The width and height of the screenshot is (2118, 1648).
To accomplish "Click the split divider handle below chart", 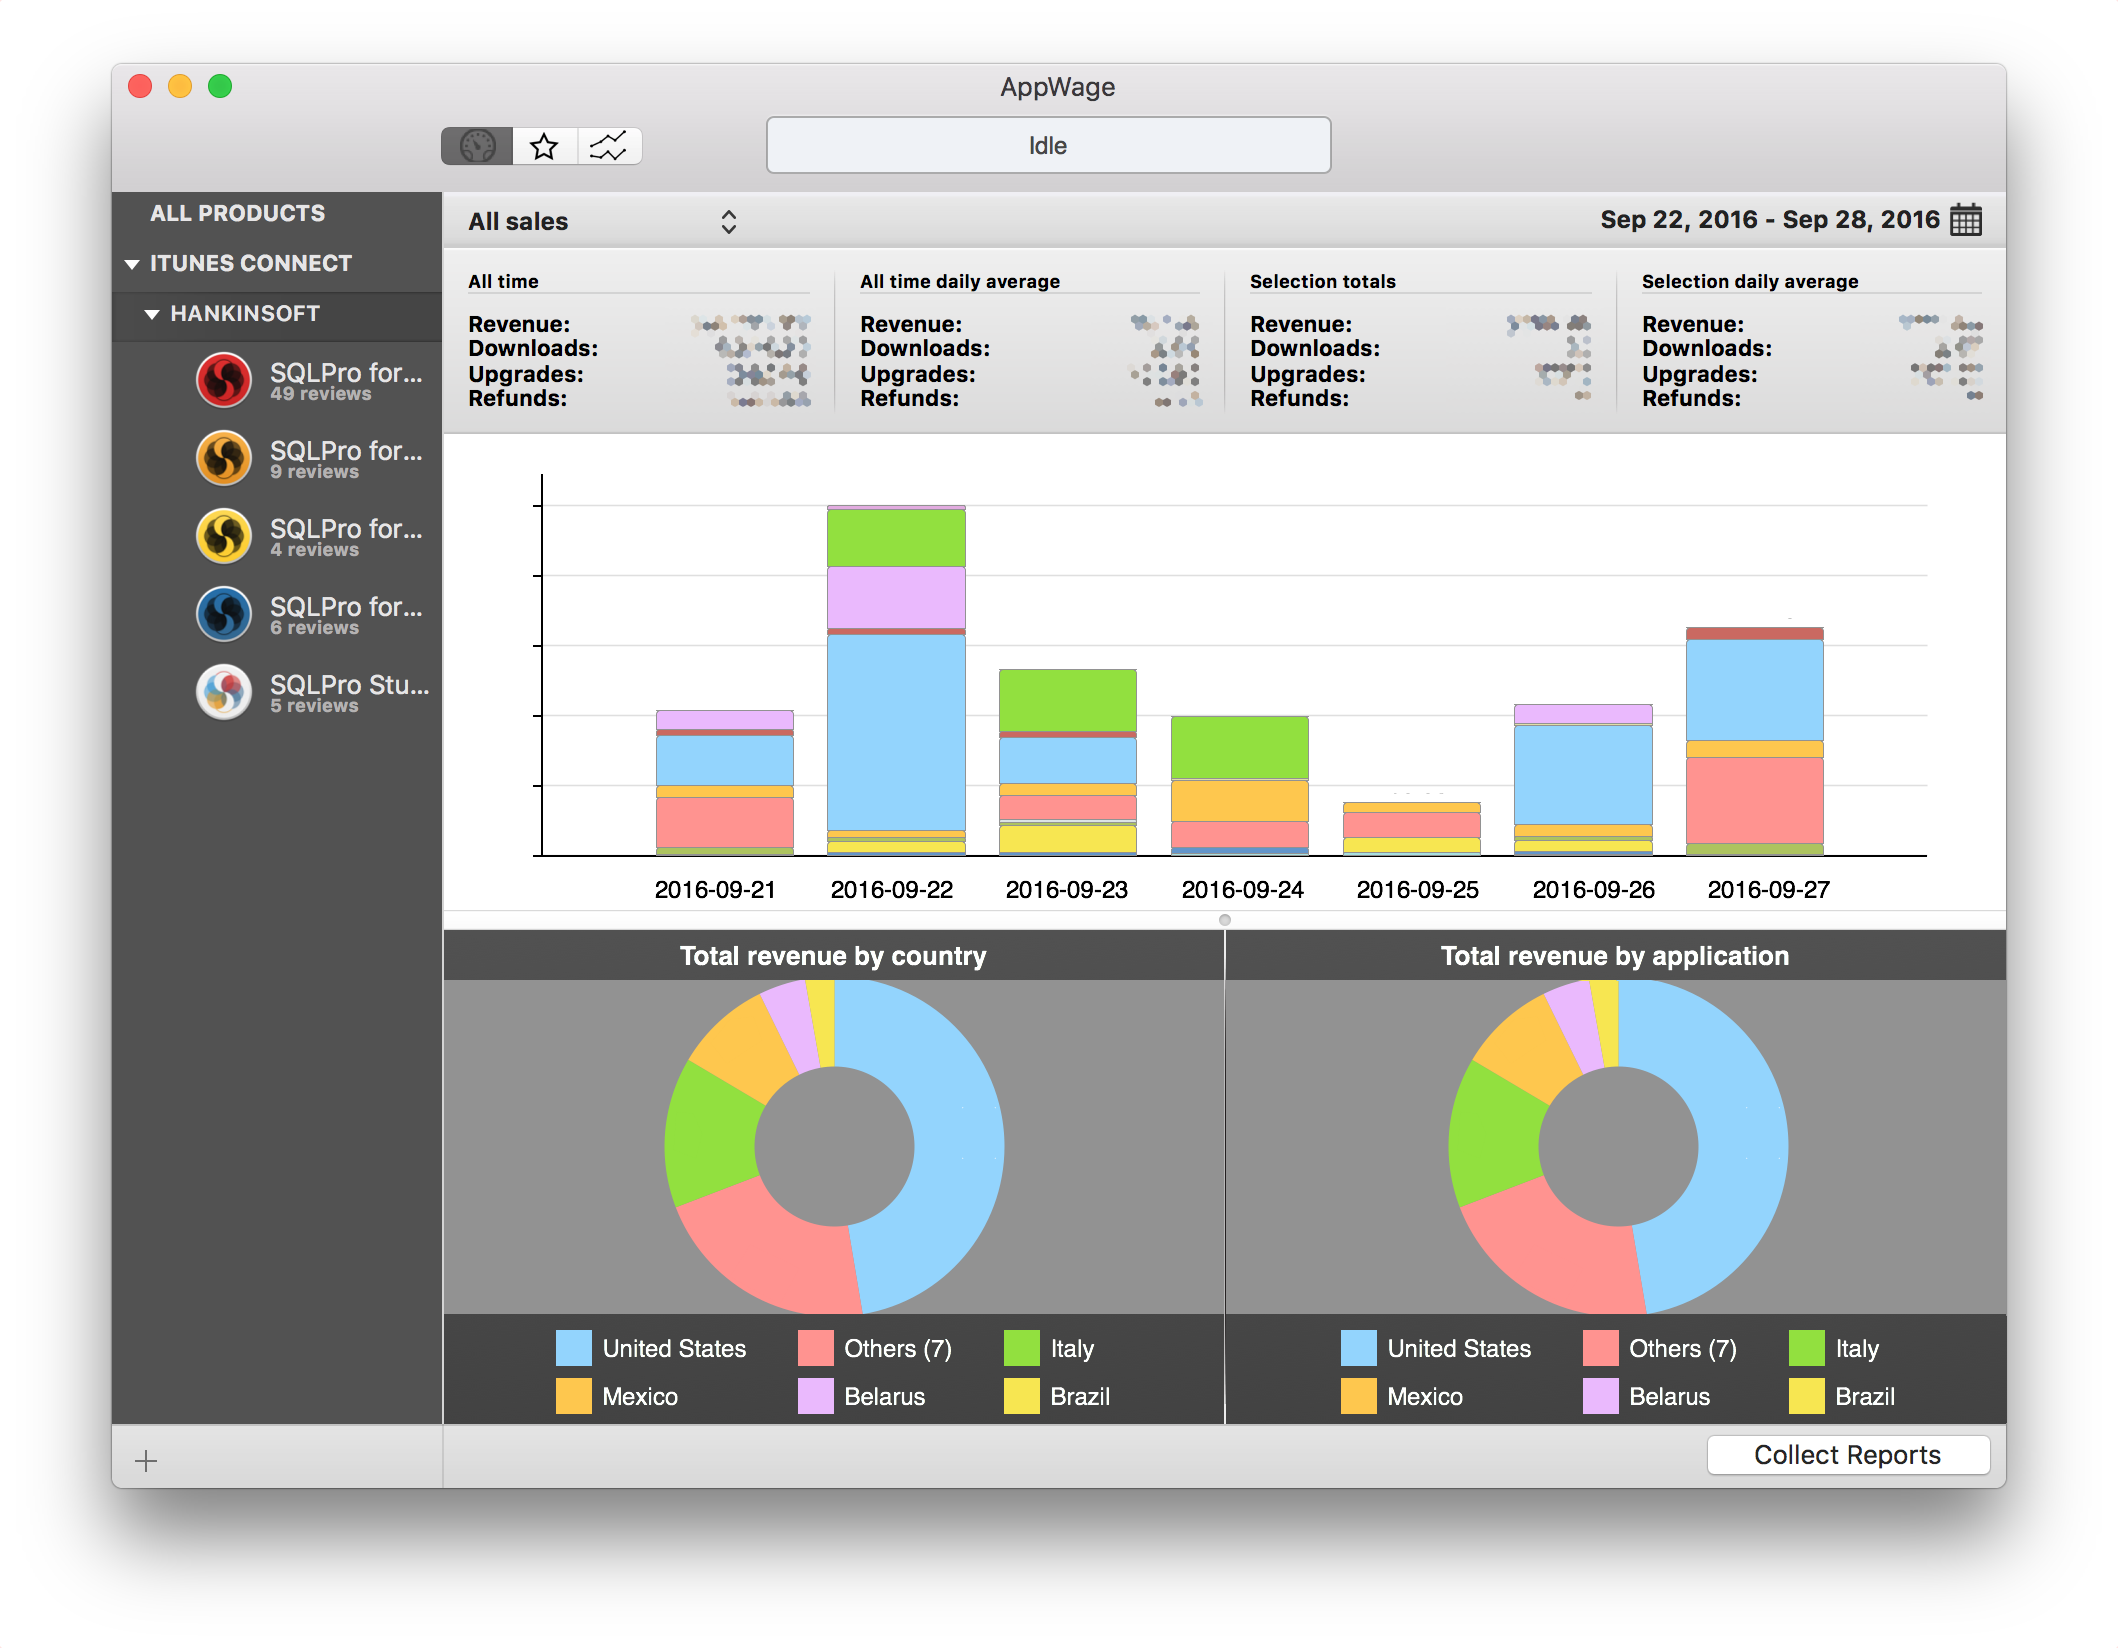I will [x=1224, y=920].
